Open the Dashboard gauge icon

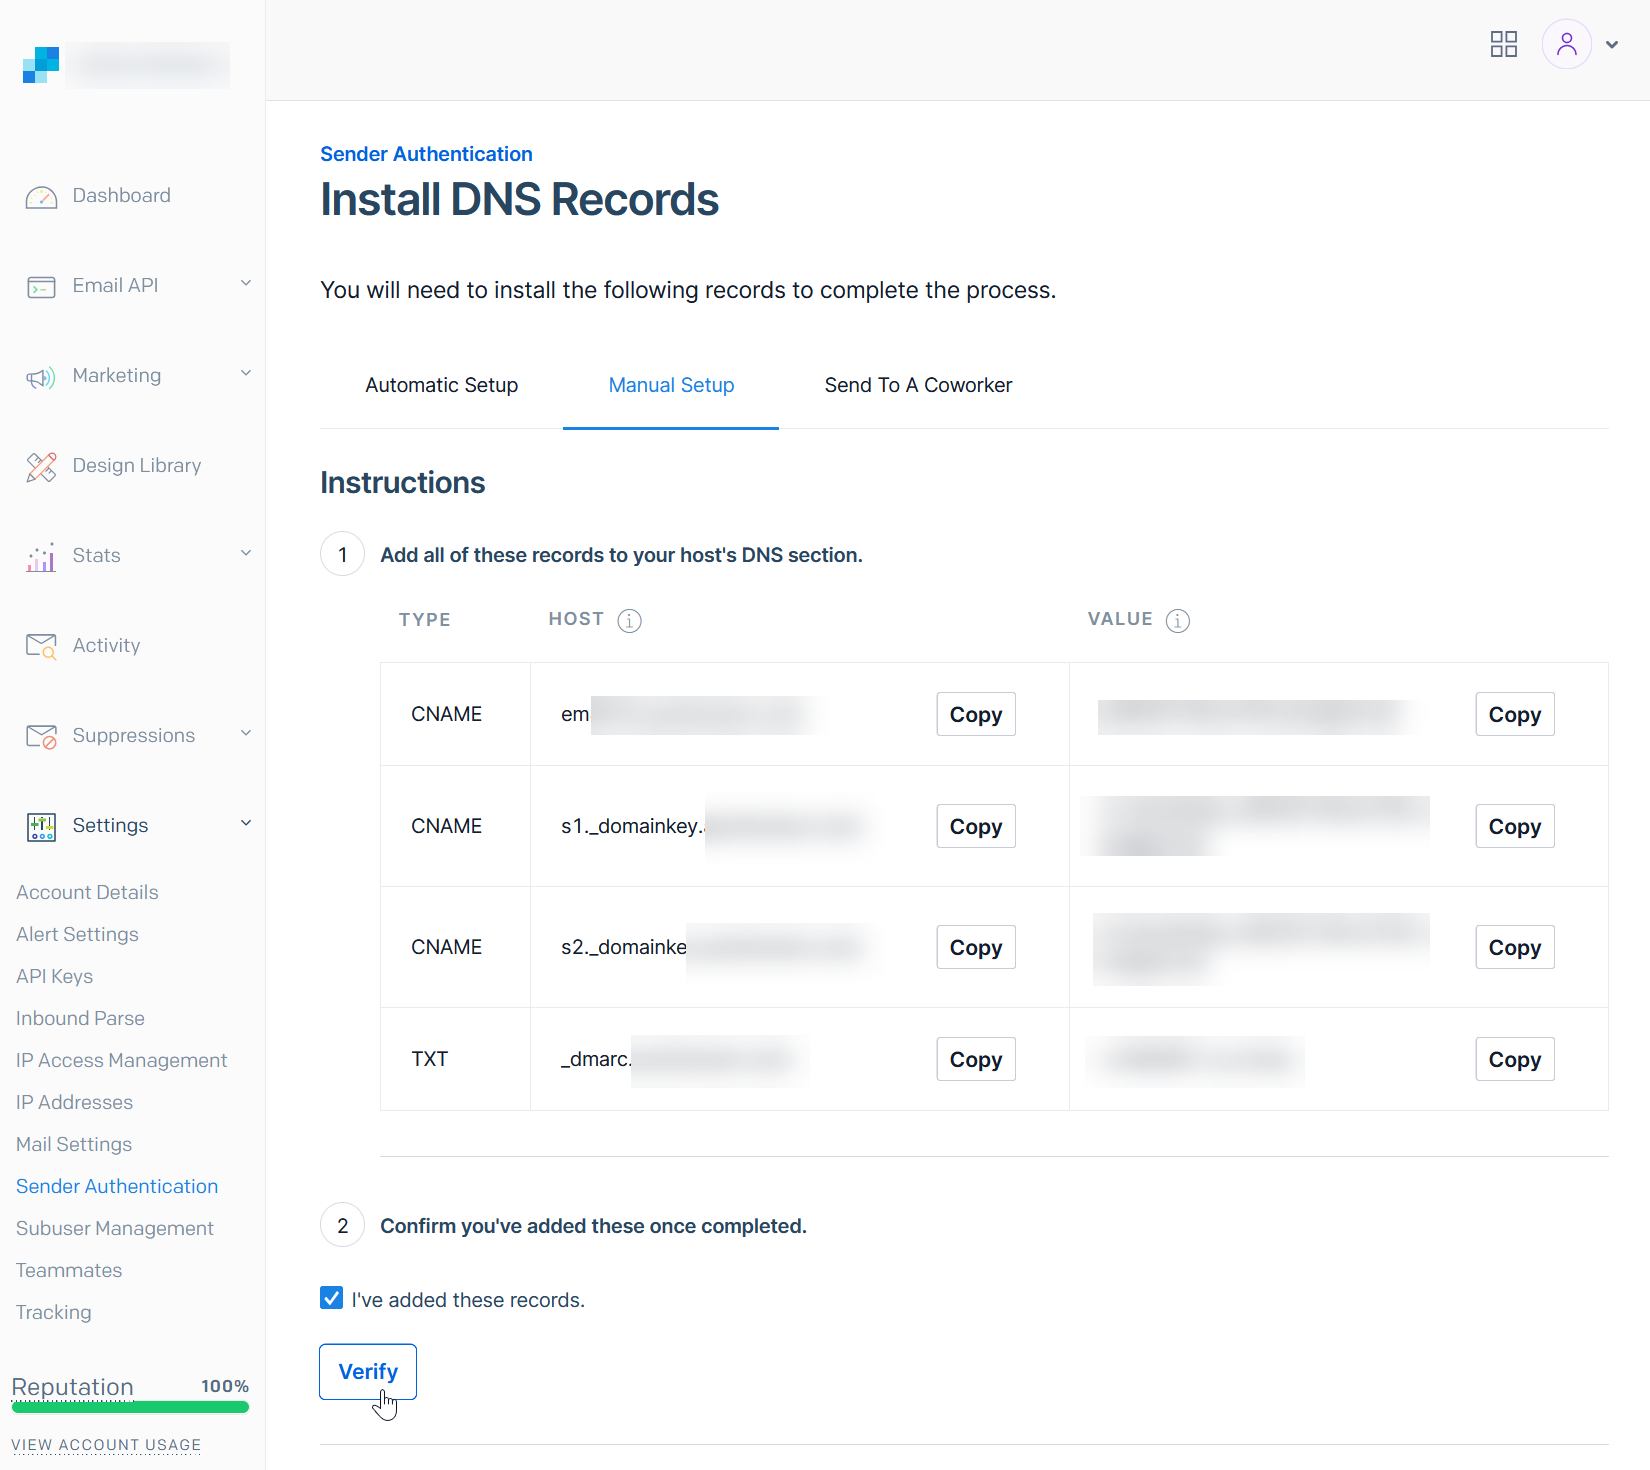[x=41, y=197]
